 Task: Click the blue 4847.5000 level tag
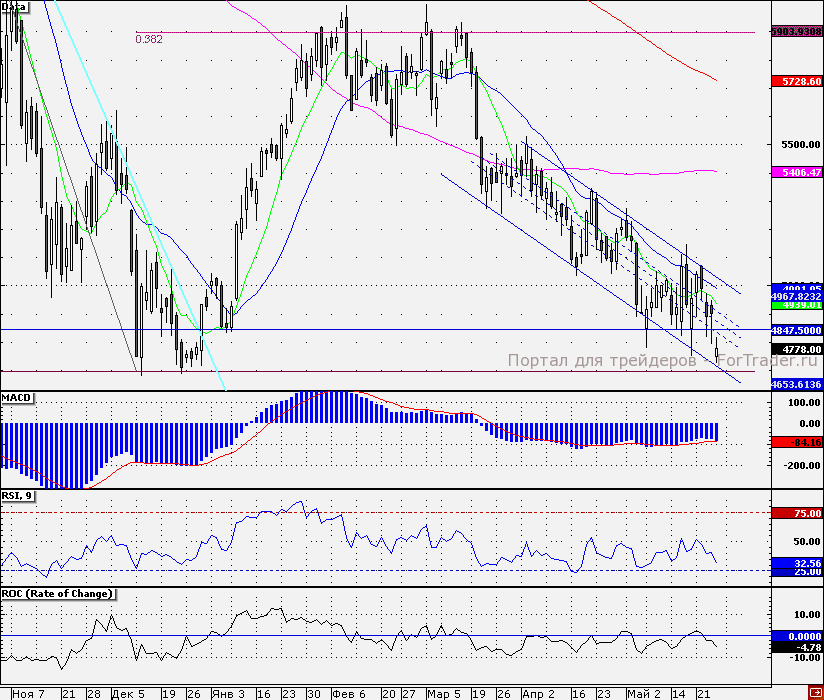point(796,329)
